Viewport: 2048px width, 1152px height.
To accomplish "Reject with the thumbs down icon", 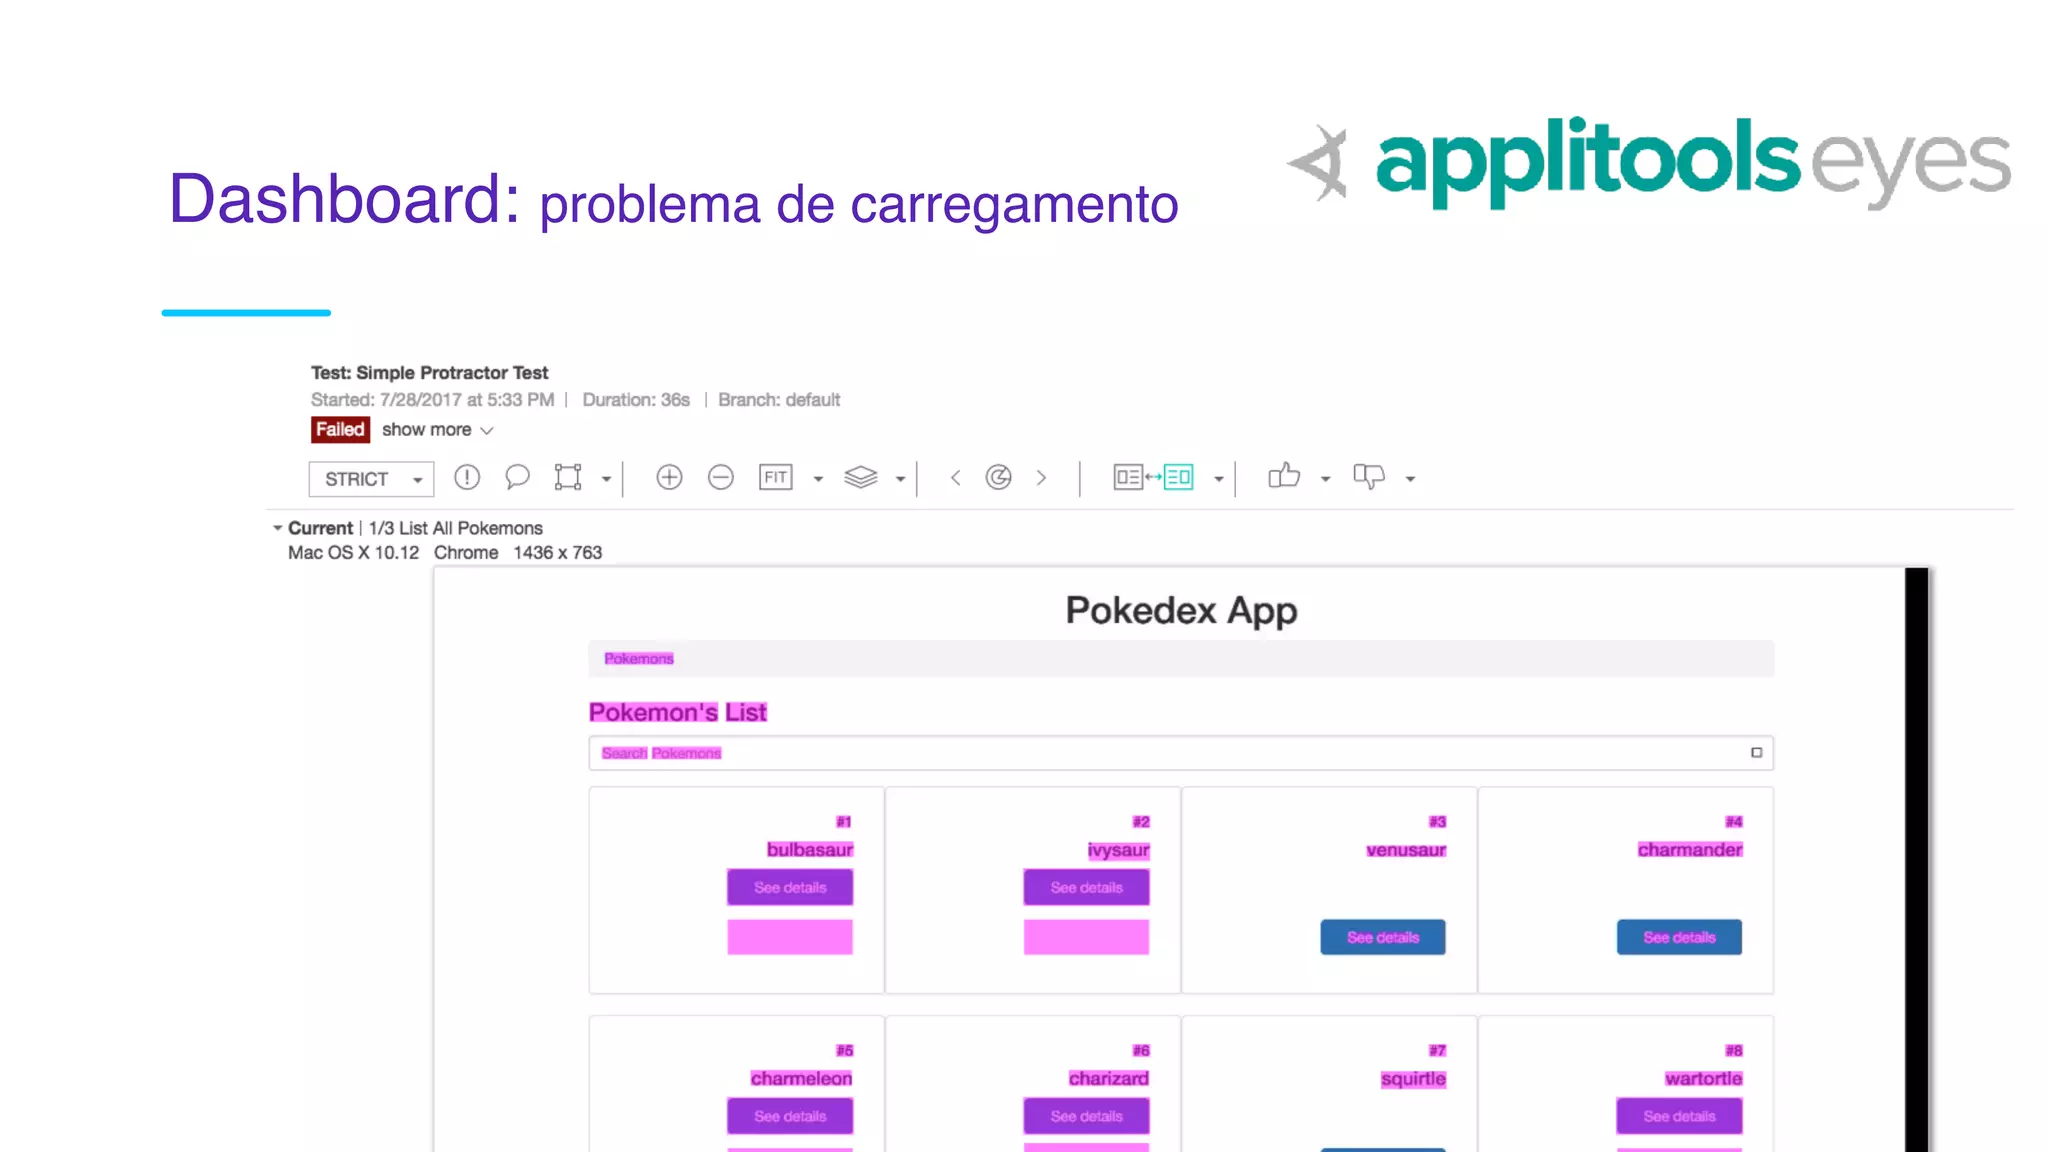I will pyautogui.click(x=1369, y=477).
